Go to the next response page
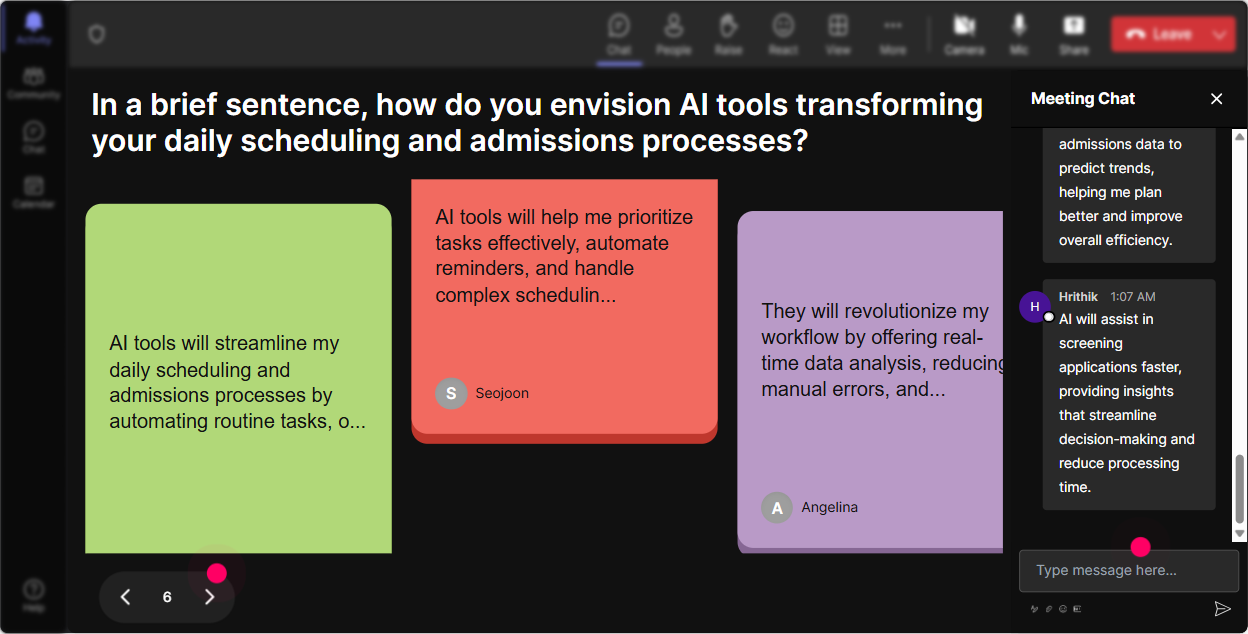 point(209,597)
